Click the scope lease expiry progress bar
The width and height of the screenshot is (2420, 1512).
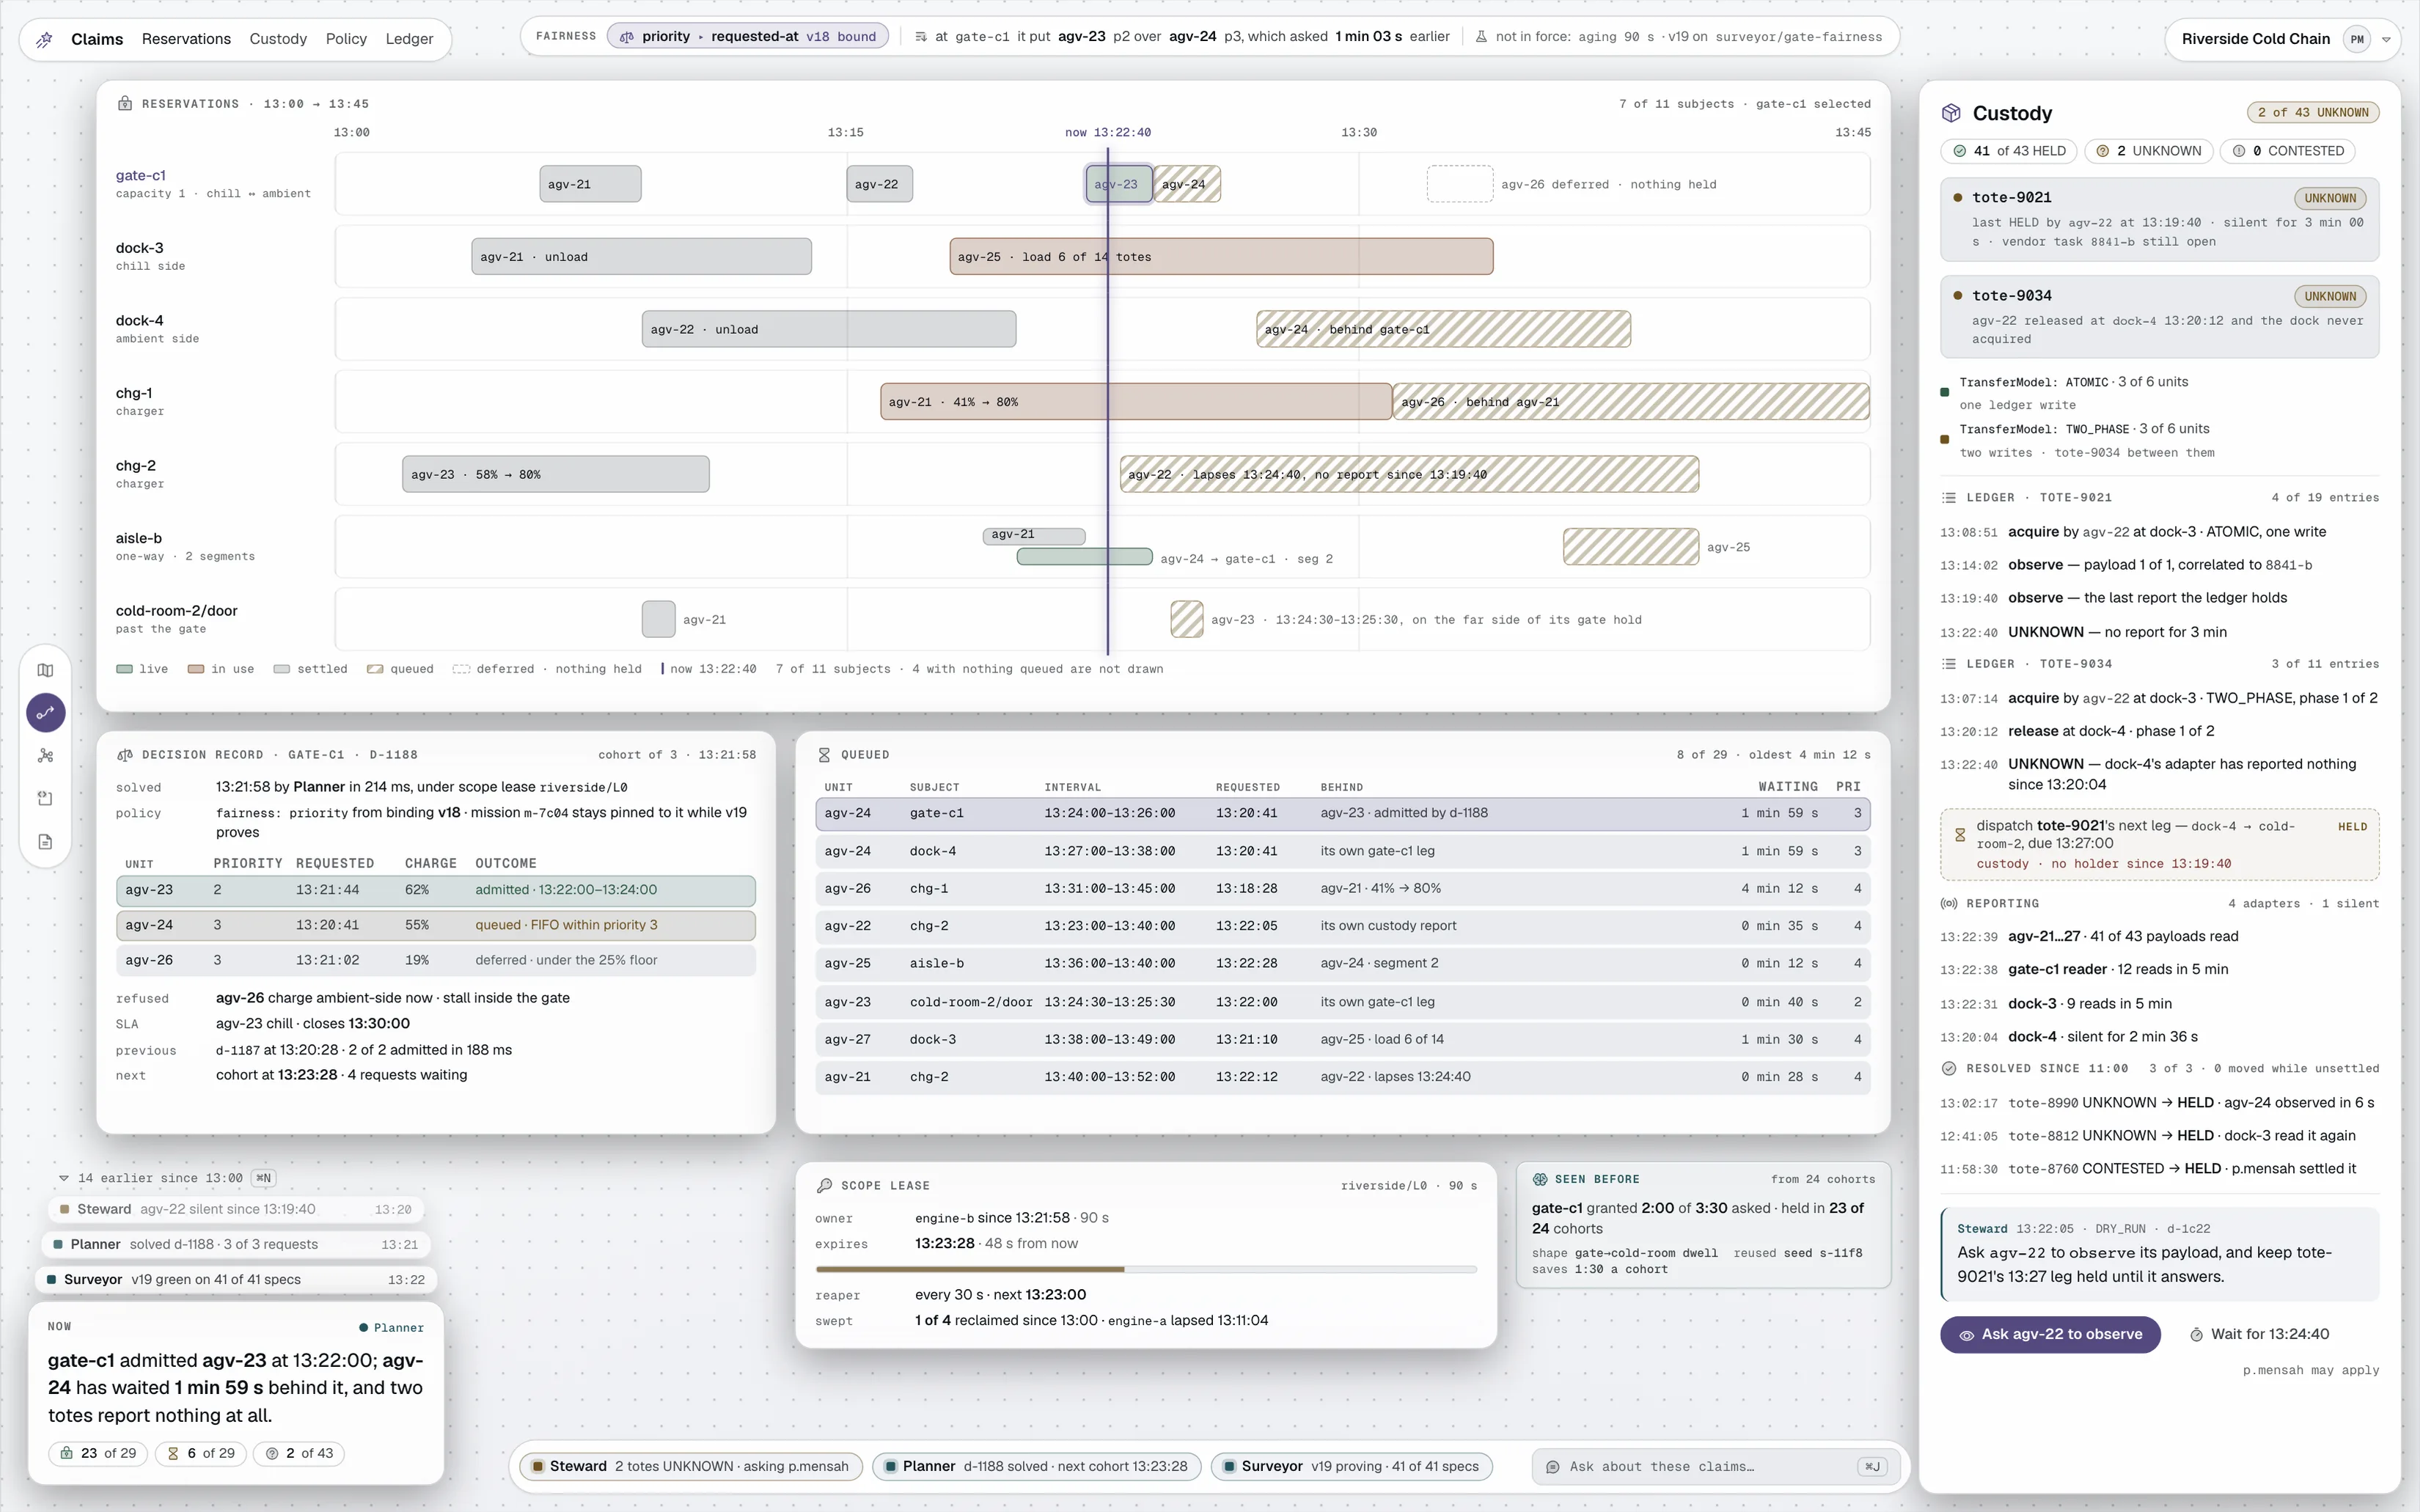1146,1269
